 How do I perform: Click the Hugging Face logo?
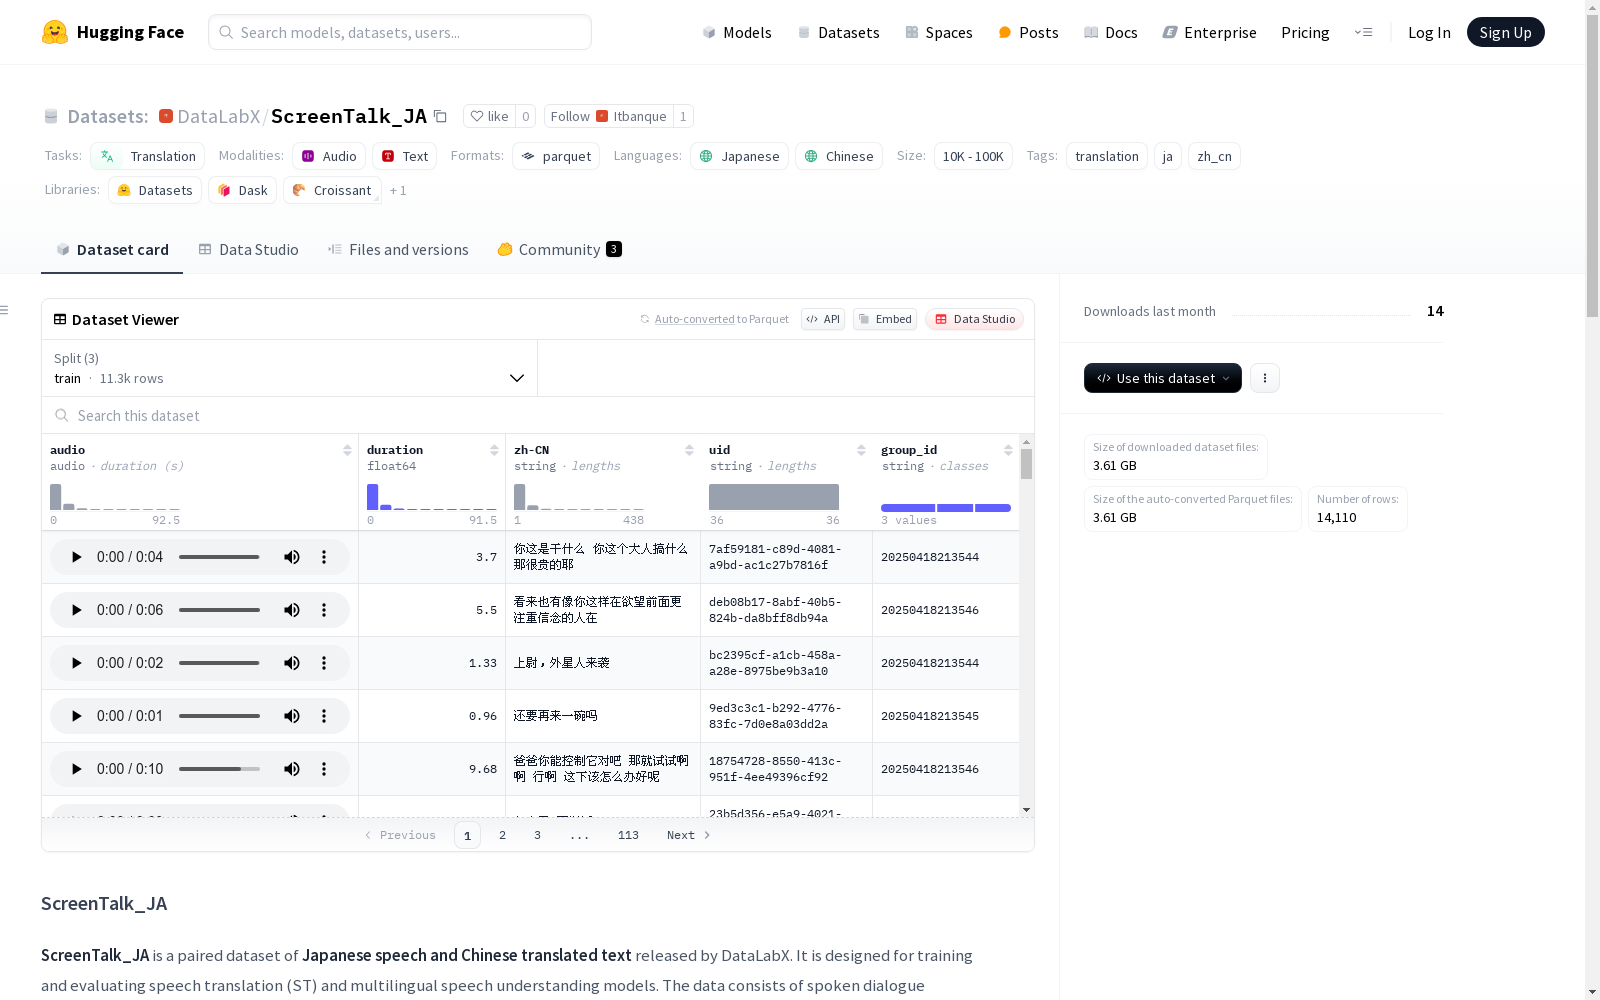[x=113, y=32]
